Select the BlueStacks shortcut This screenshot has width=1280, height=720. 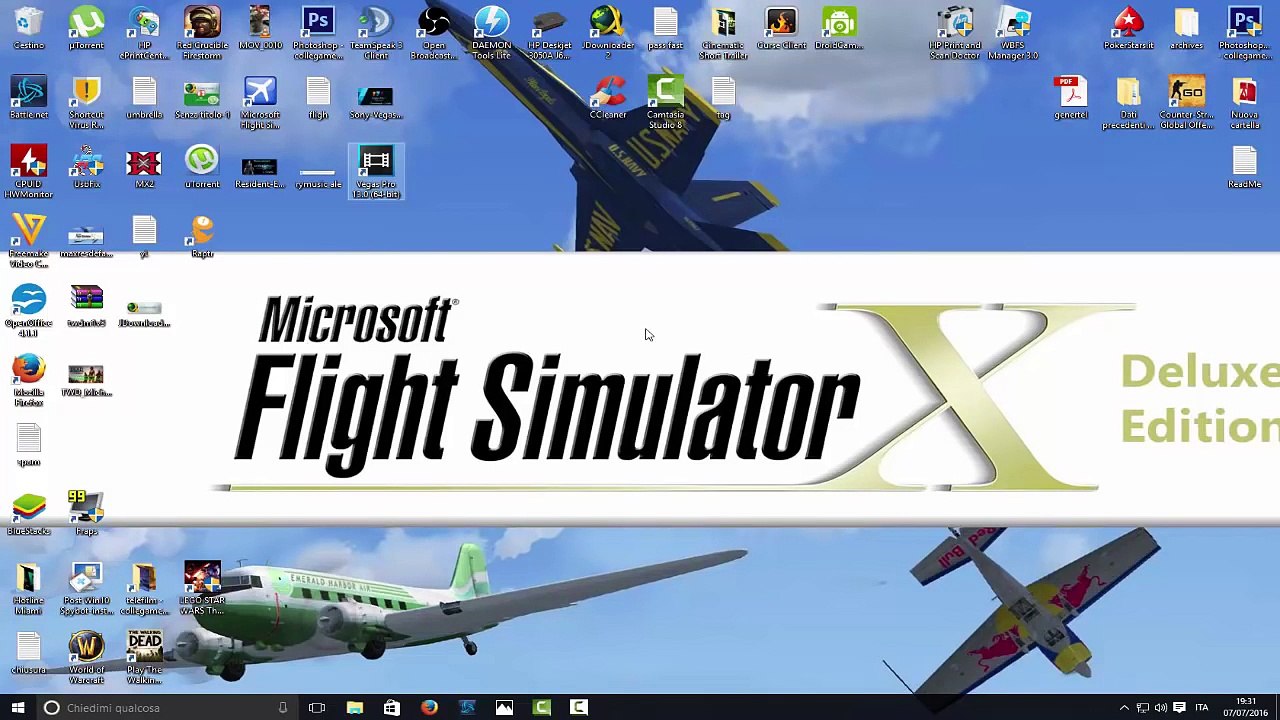pos(29,514)
